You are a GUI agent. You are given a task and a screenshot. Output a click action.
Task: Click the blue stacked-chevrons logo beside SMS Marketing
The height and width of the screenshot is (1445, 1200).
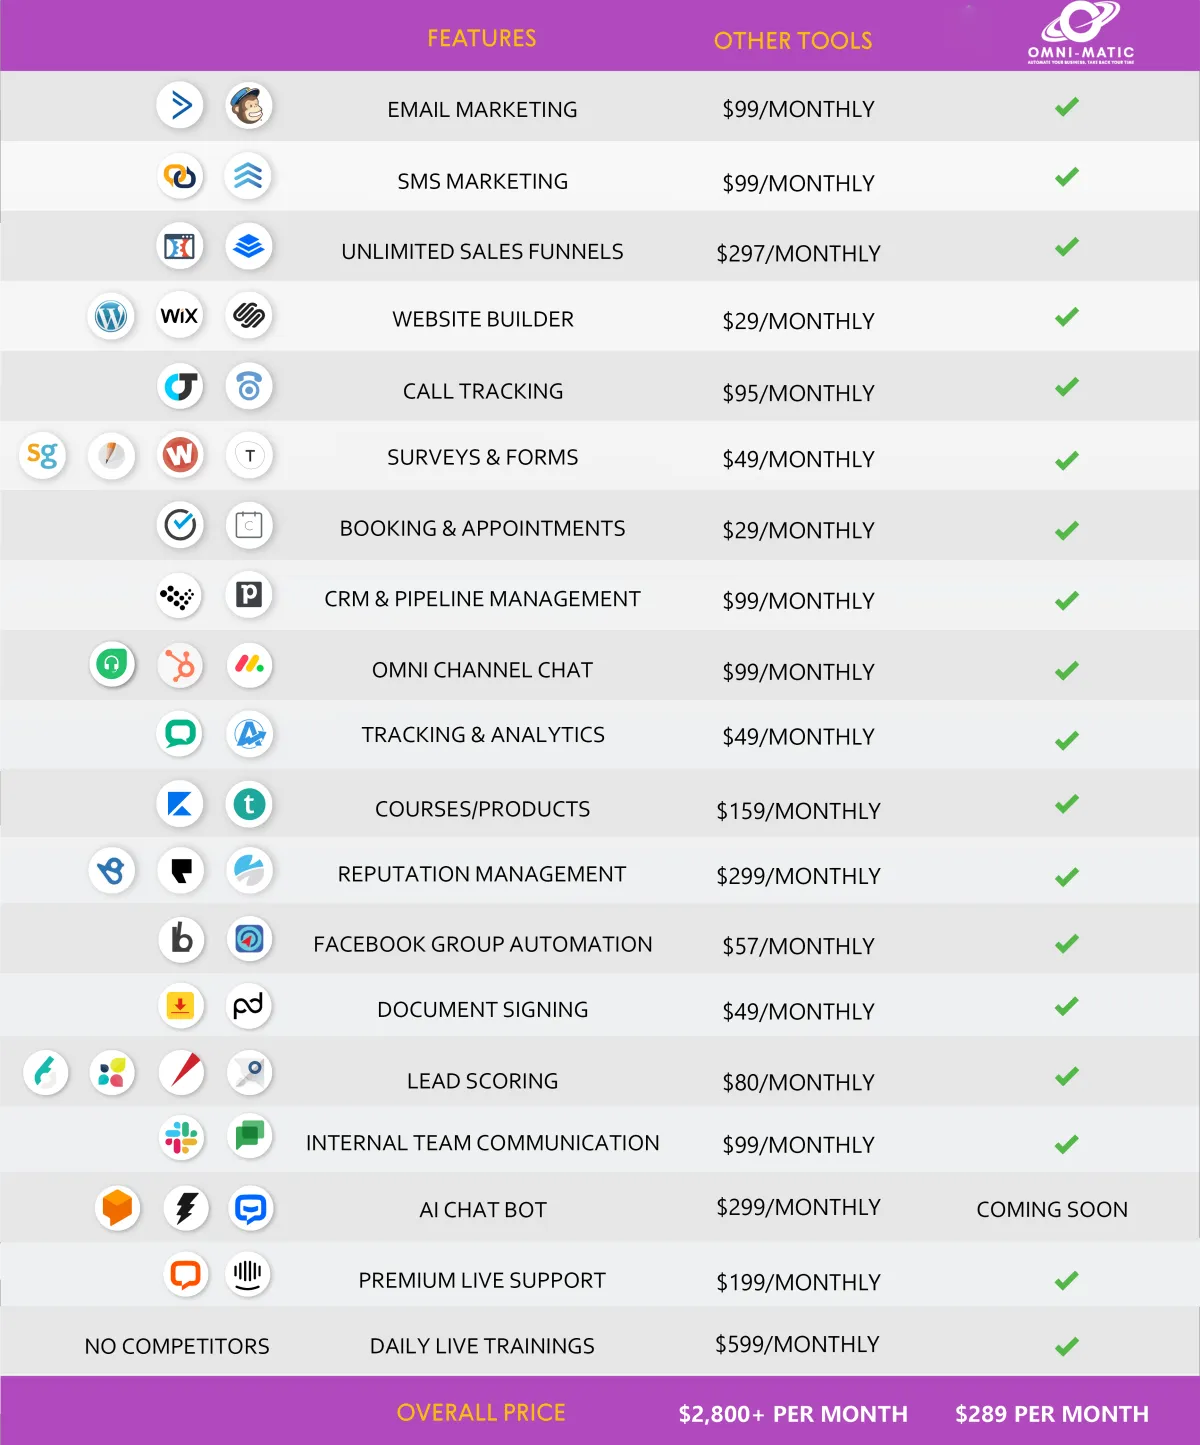tap(249, 176)
